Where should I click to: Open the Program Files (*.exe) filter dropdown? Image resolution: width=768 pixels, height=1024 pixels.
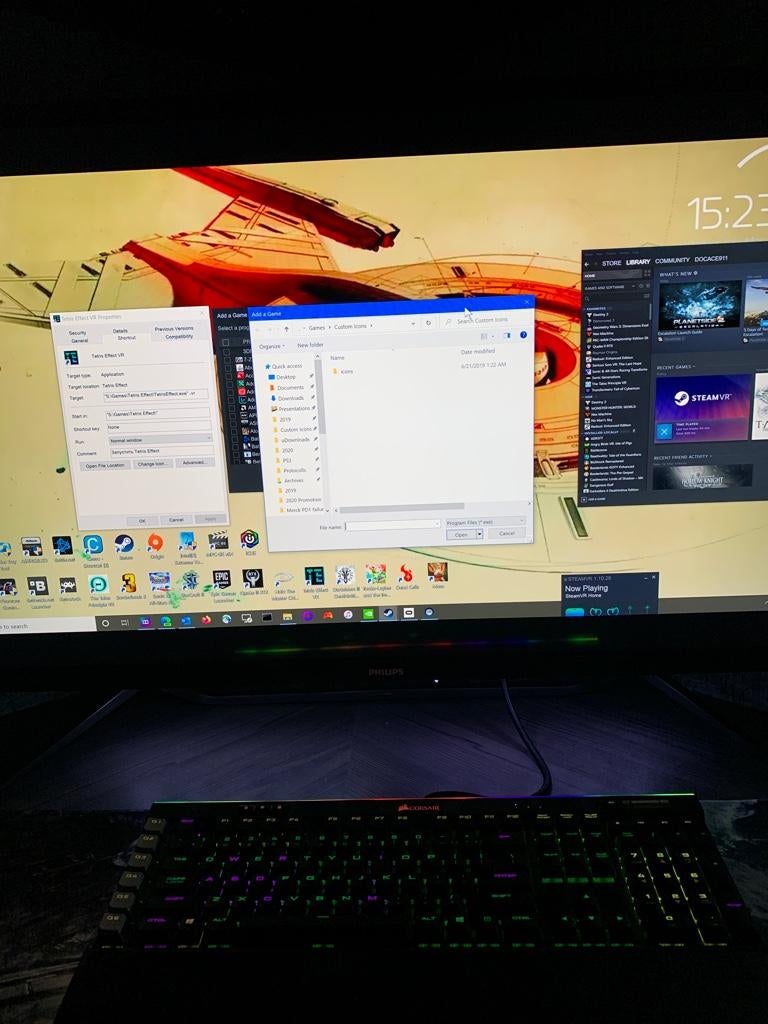click(484, 521)
